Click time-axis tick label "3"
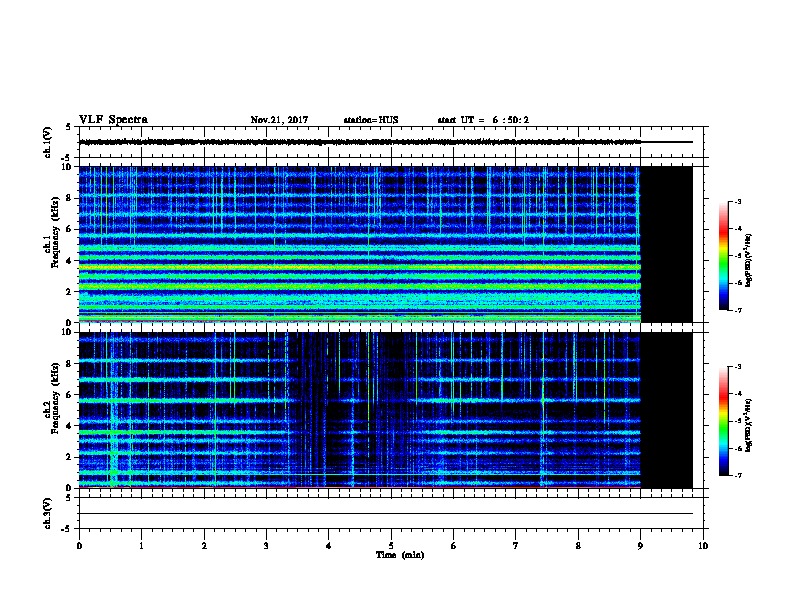792x612 pixels. coord(266,546)
